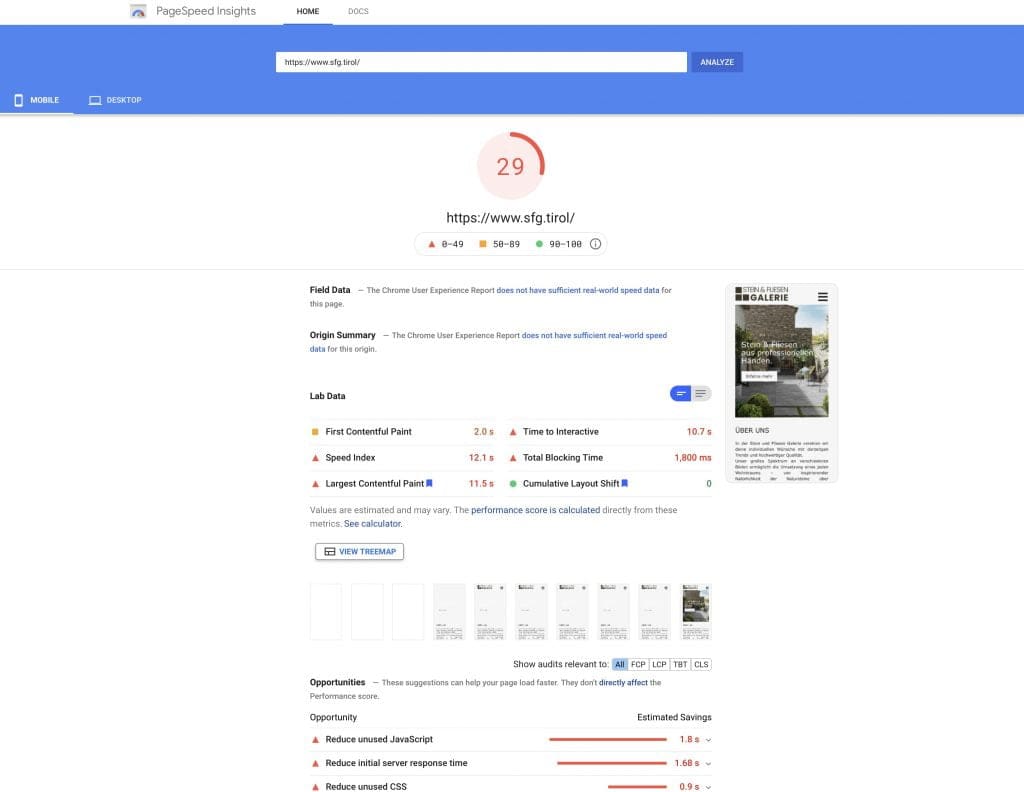Filter audits by LCP
1024x792 pixels.
click(659, 664)
